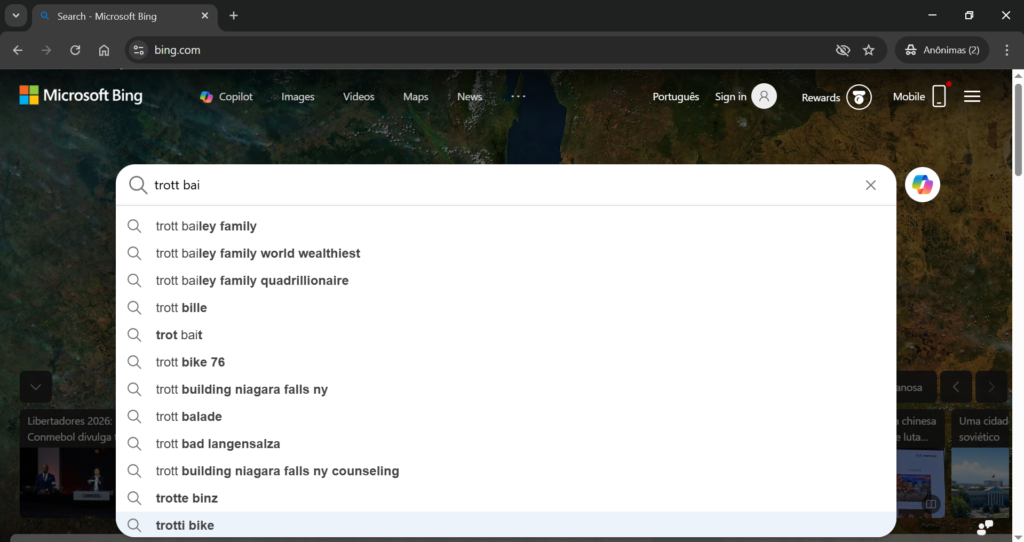Select suggestion 'trott bike 76'
This screenshot has height=542, width=1024.
point(505,362)
